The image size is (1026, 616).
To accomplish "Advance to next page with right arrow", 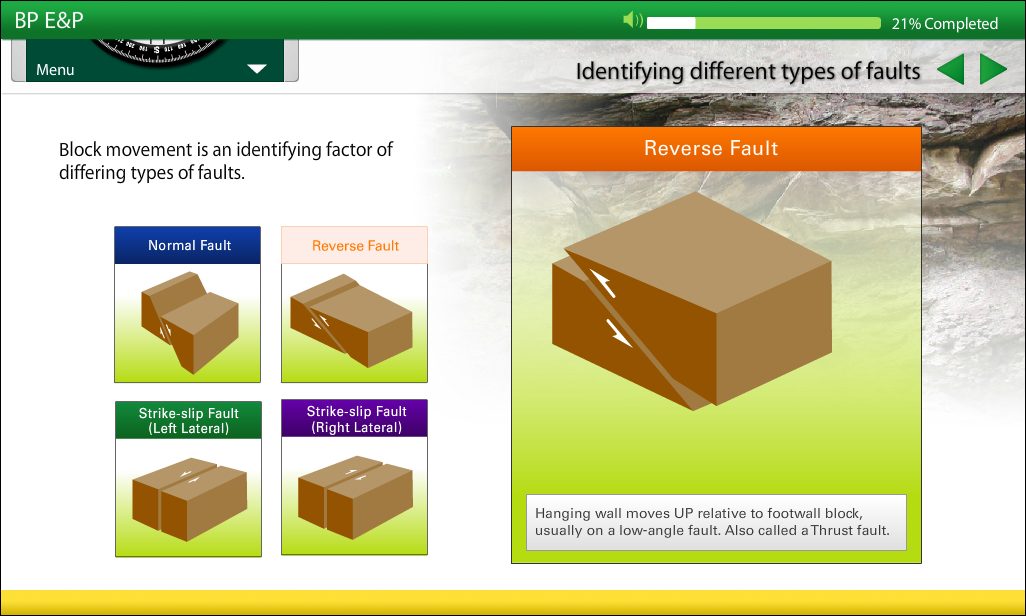I will [993, 70].
